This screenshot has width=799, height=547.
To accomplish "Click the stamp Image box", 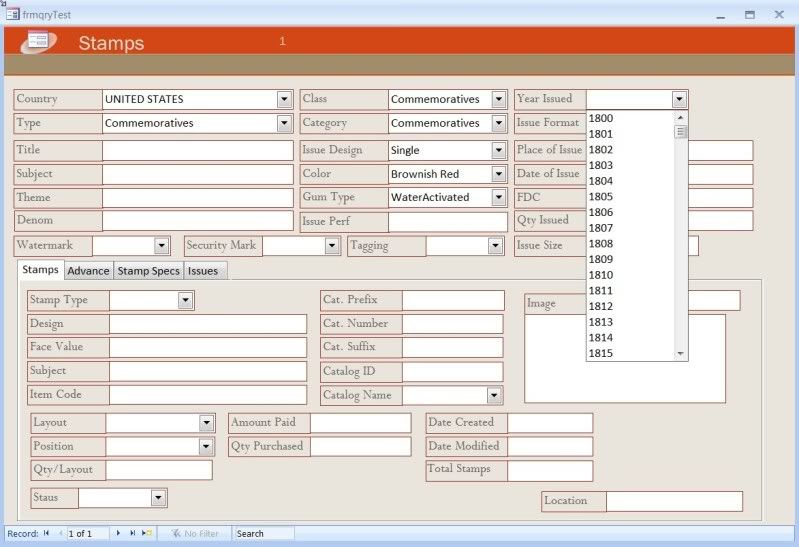I will coord(625,359).
